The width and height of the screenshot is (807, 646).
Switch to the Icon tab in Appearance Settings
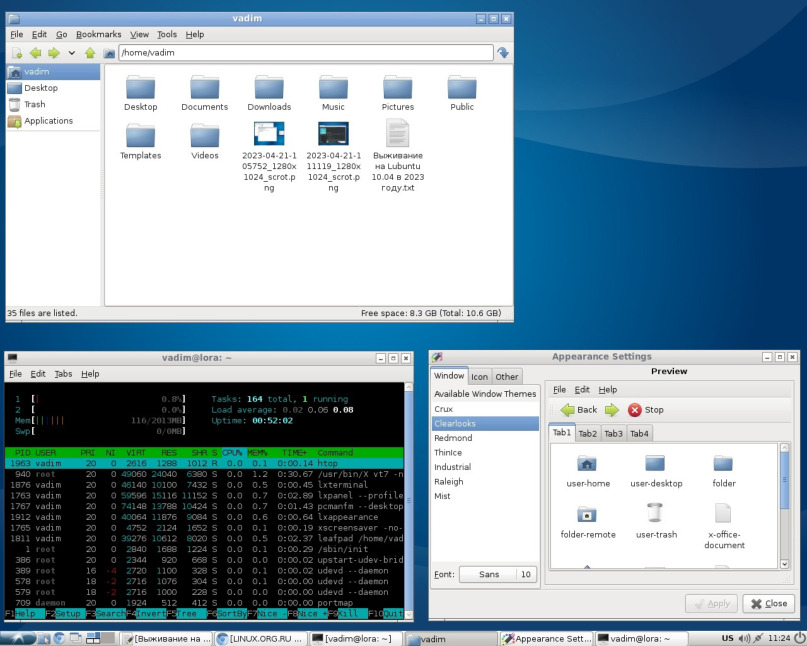point(479,377)
